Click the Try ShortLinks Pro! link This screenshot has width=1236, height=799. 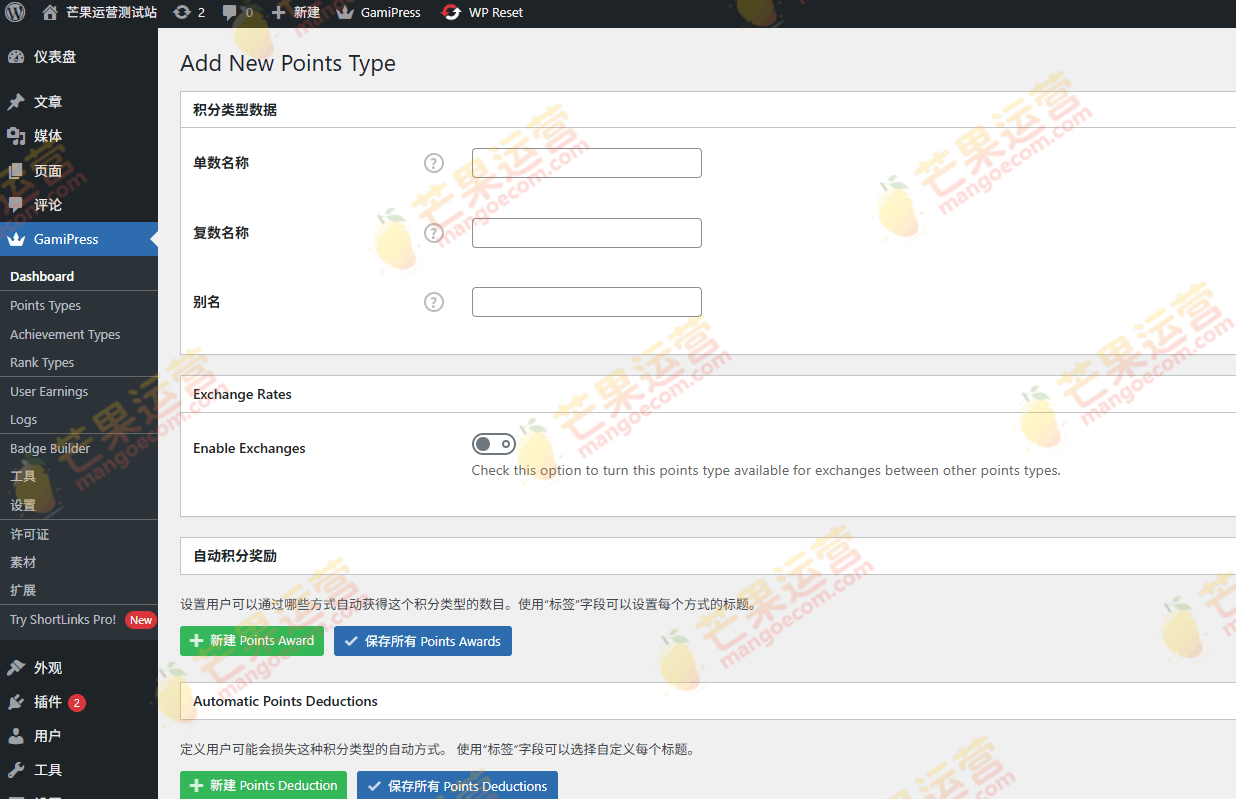click(63, 620)
